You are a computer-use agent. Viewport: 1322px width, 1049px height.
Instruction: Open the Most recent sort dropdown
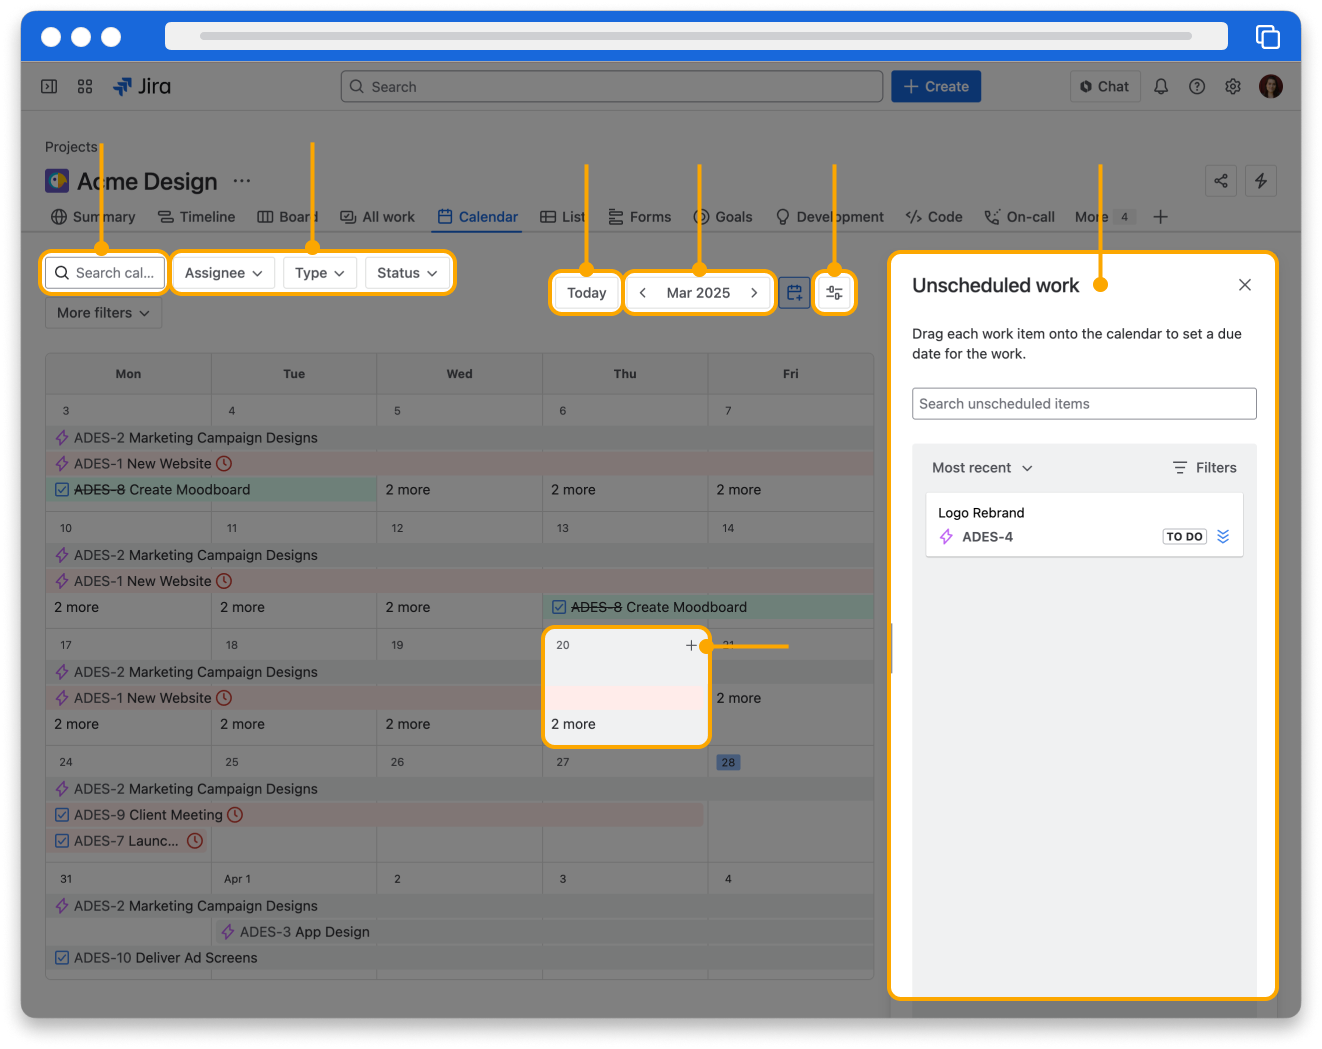point(982,468)
